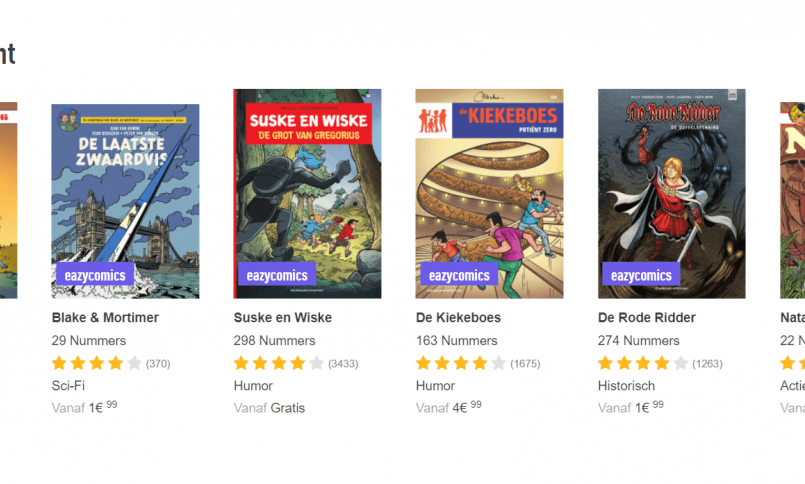805x484 pixels.
Task: Open the Blake & Mortimer cover thumbnail
Action: [125, 201]
